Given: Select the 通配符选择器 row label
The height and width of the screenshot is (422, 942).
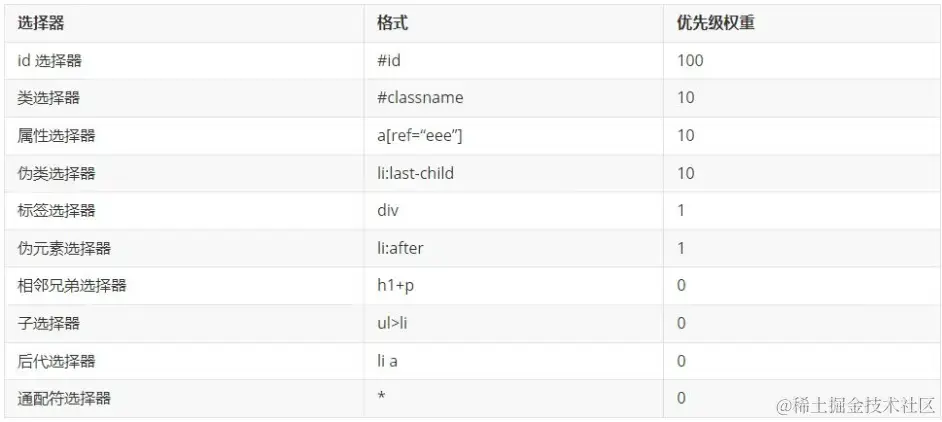Looking at the screenshot, I should (x=64, y=398).
